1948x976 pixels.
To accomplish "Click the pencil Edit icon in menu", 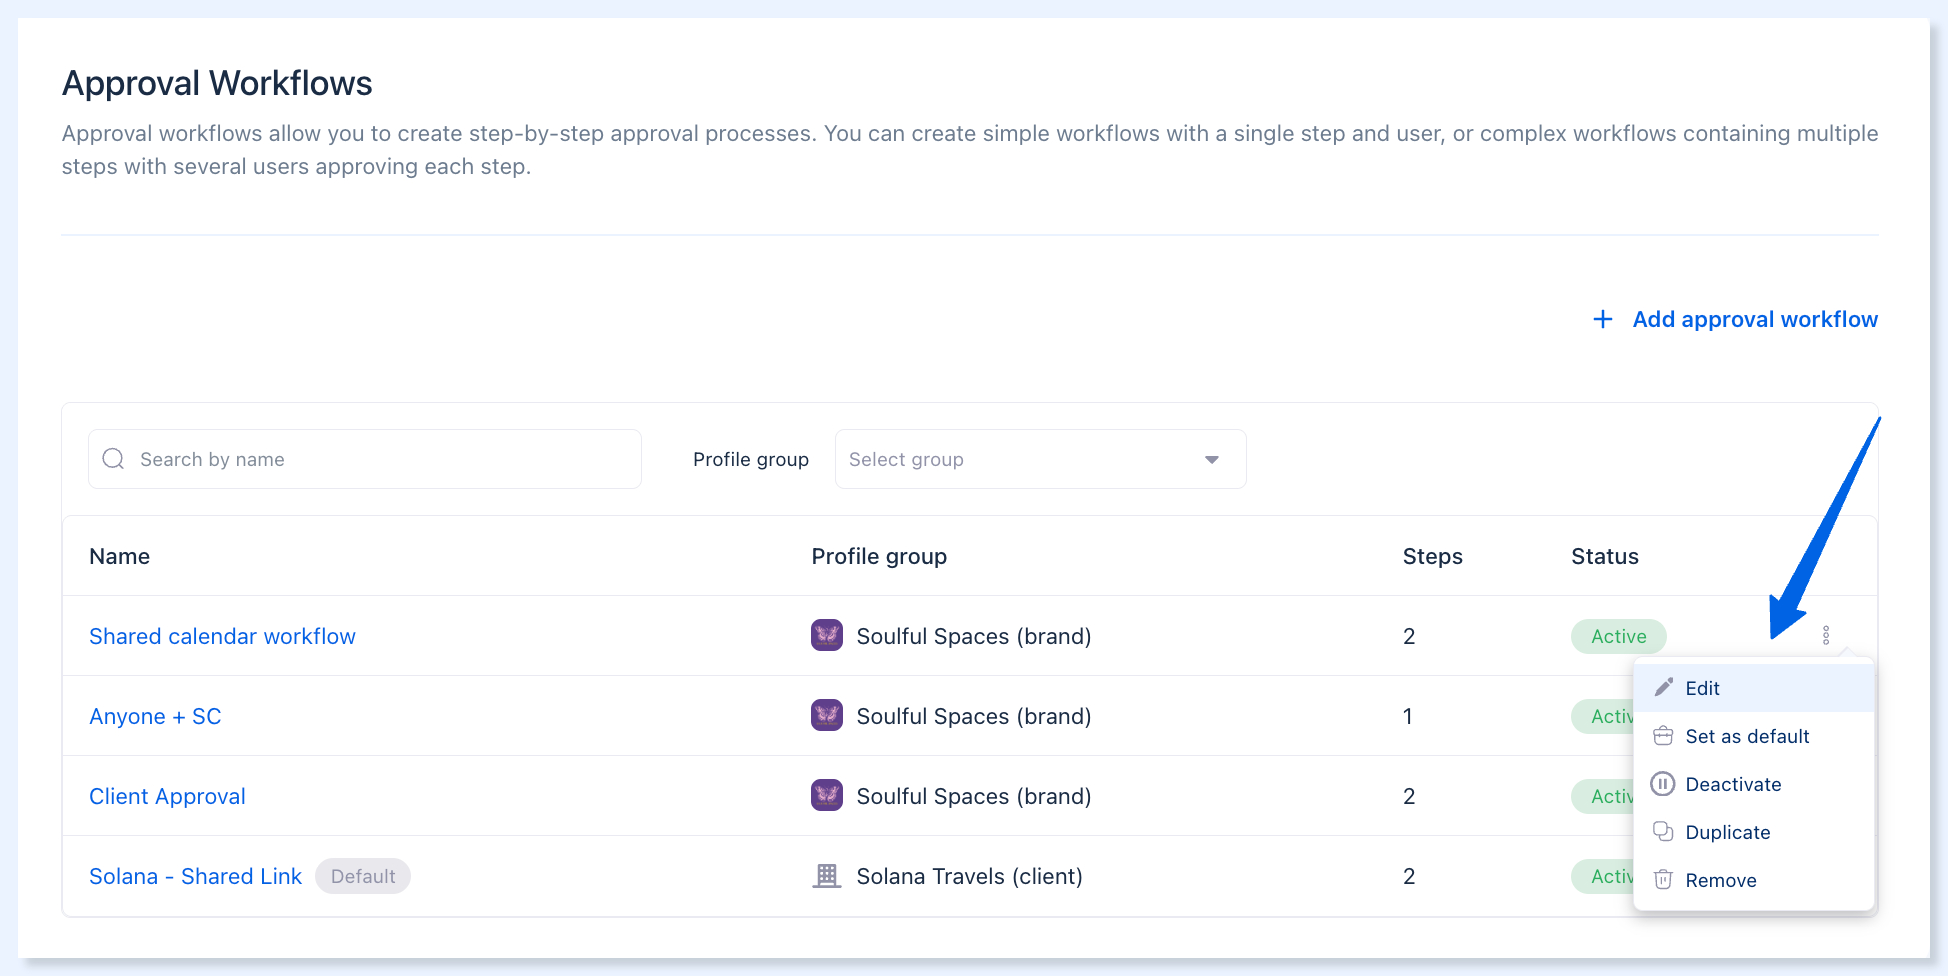I will tap(1663, 687).
